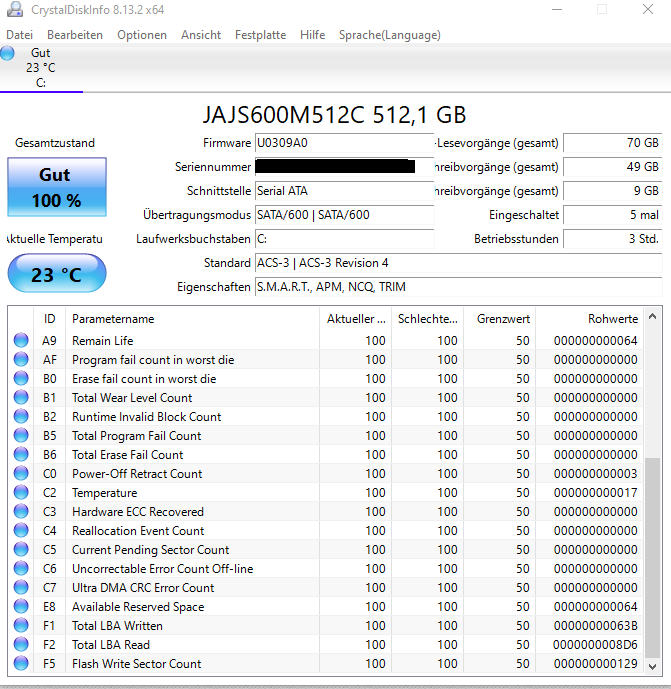Screen dimensions: 671x689
Task: Click status orb beside Total LBA Read
Action: coord(21,645)
